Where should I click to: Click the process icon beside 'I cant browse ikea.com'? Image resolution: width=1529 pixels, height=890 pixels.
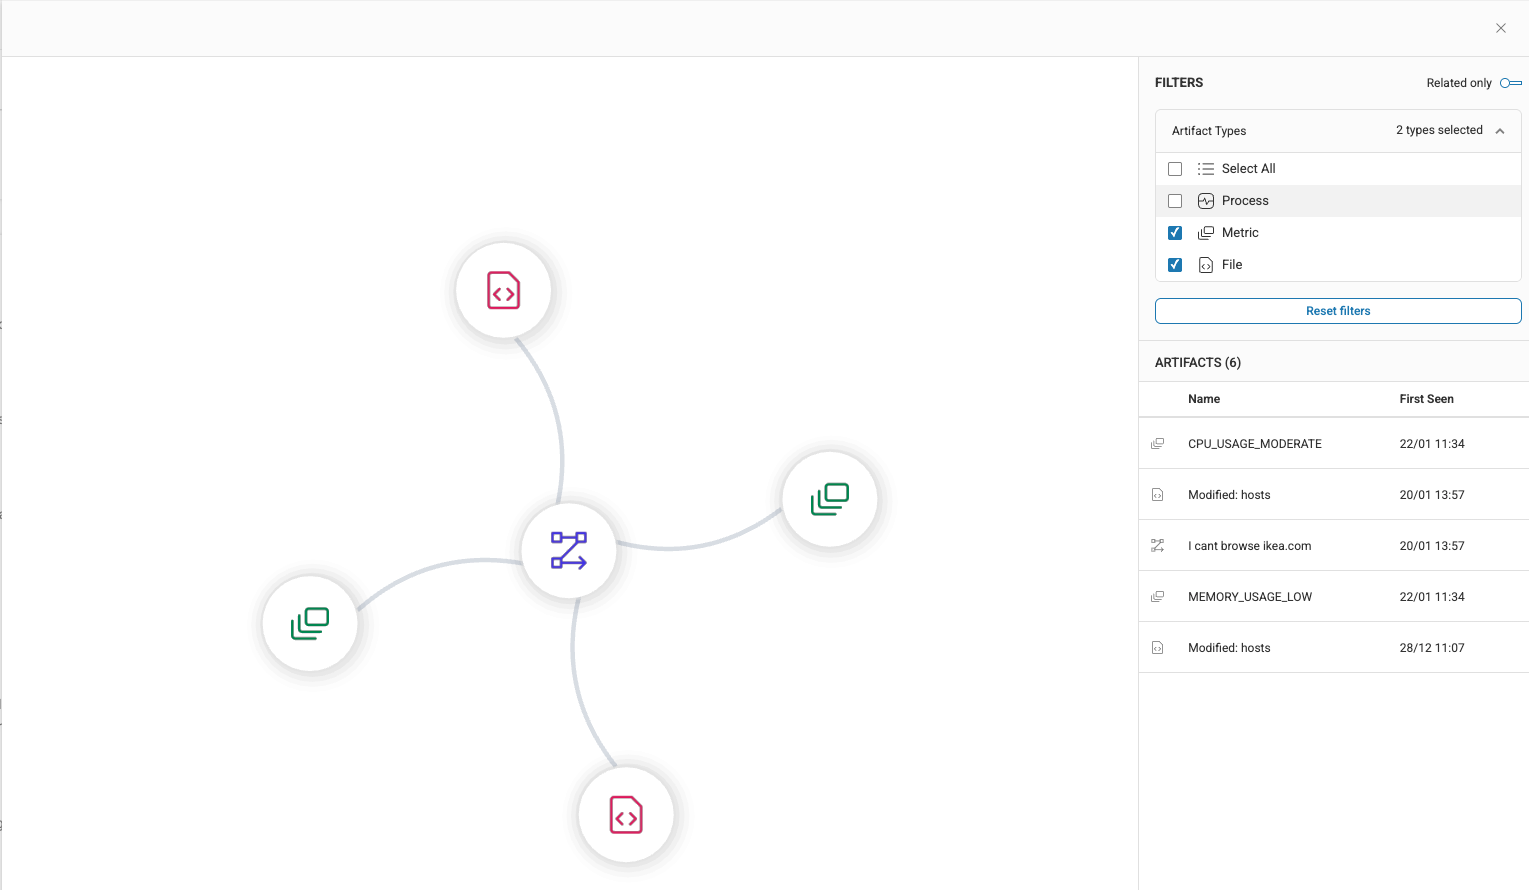(x=1157, y=545)
